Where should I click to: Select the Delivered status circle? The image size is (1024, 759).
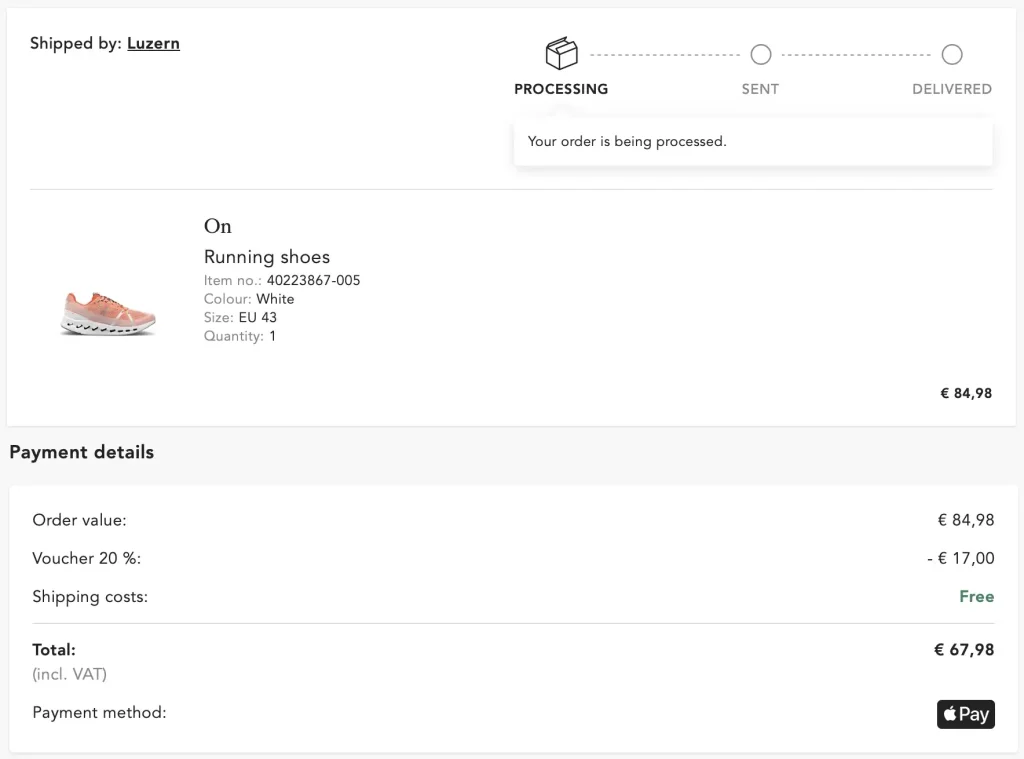952,54
